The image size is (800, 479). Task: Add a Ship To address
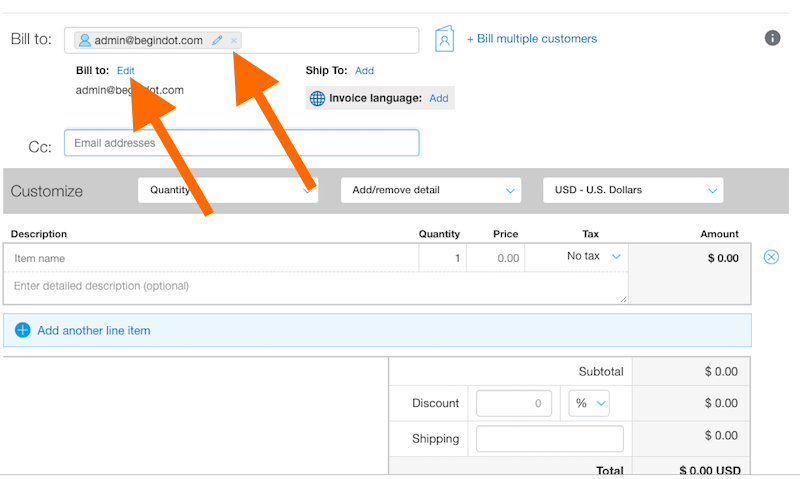click(364, 70)
